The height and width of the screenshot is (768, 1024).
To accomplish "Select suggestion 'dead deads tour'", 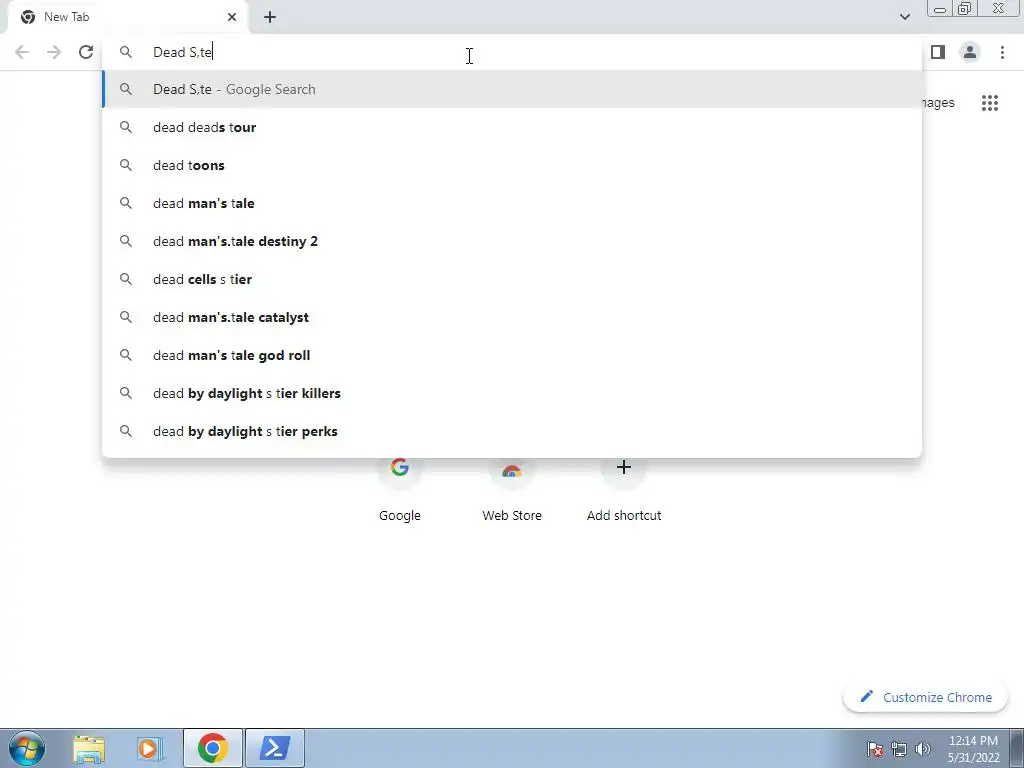I will tap(512, 127).
